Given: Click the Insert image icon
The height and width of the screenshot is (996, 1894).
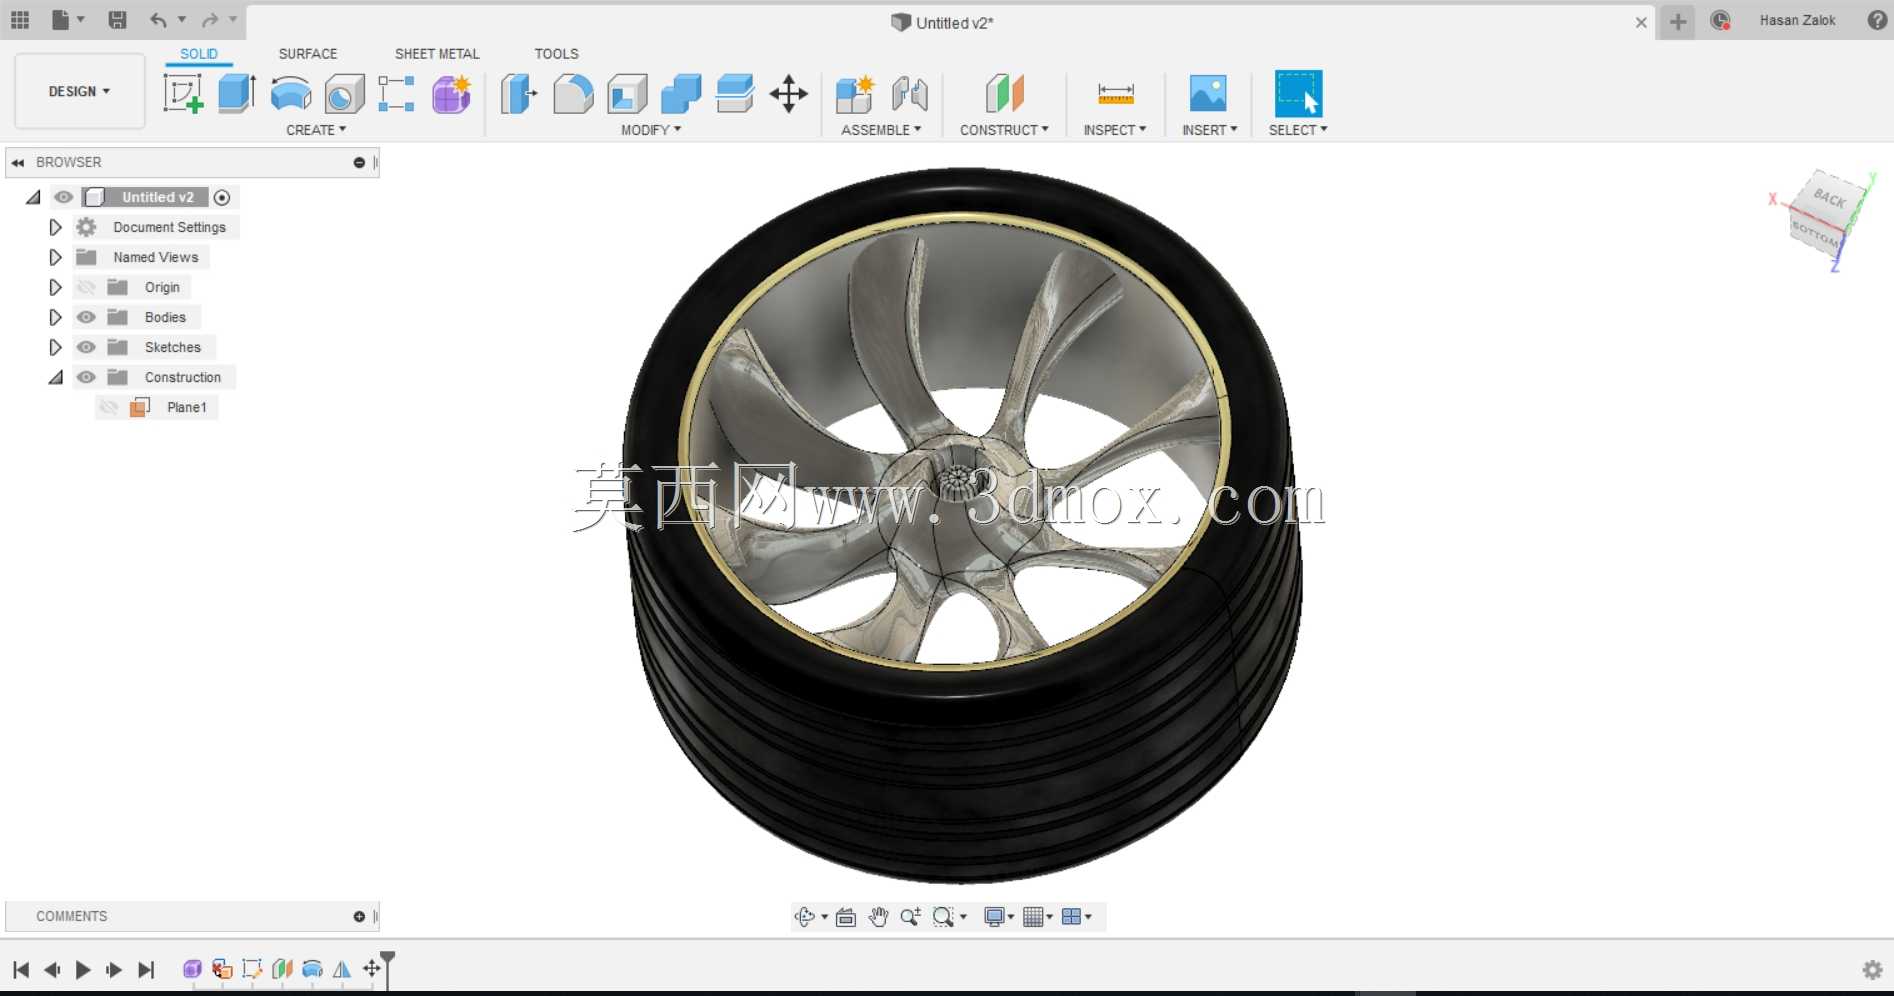Looking at the screenshot, I should [1208, 94].
